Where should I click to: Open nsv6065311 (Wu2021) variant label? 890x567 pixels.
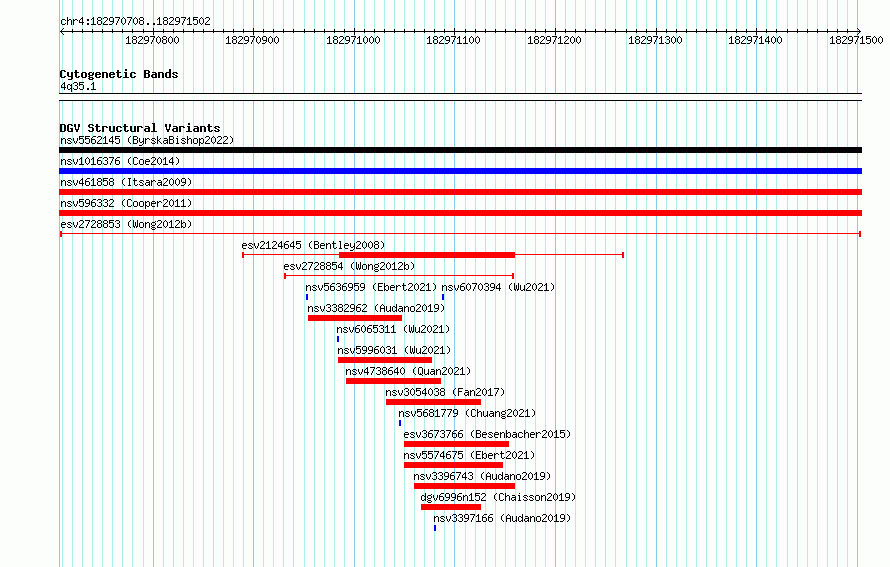tap(393, 329)
